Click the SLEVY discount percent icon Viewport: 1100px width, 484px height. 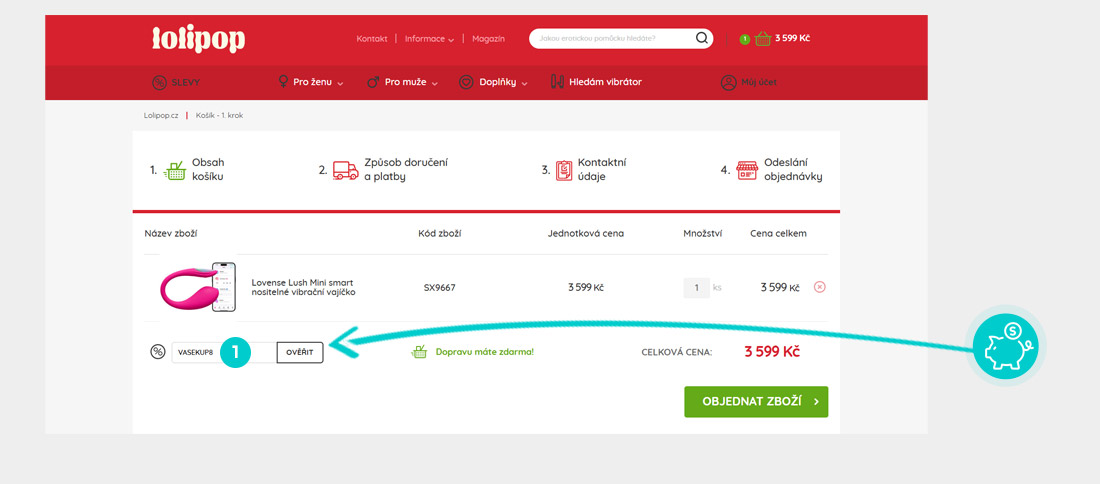(x=158, y=82)
